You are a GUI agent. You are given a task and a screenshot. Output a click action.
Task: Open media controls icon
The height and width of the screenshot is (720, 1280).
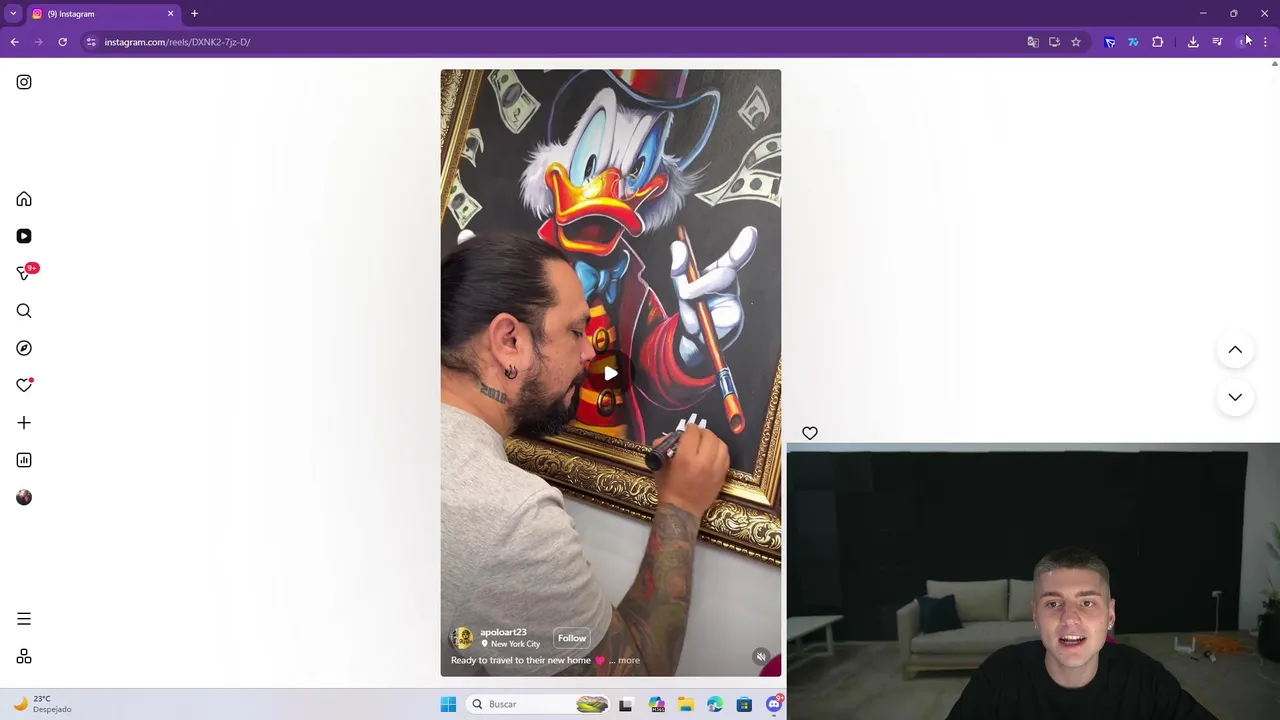[x=1217, y=42]
